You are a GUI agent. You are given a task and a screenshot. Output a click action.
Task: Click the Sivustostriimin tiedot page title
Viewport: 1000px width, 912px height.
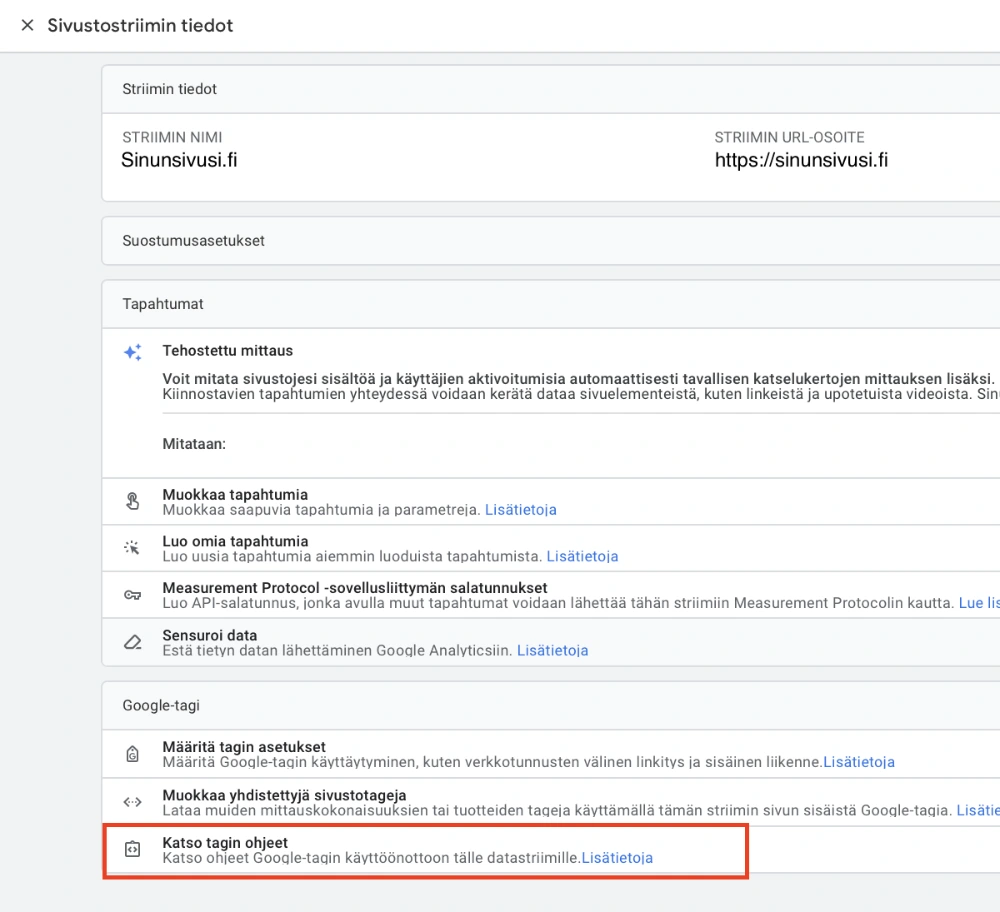(x=140, y=26)
